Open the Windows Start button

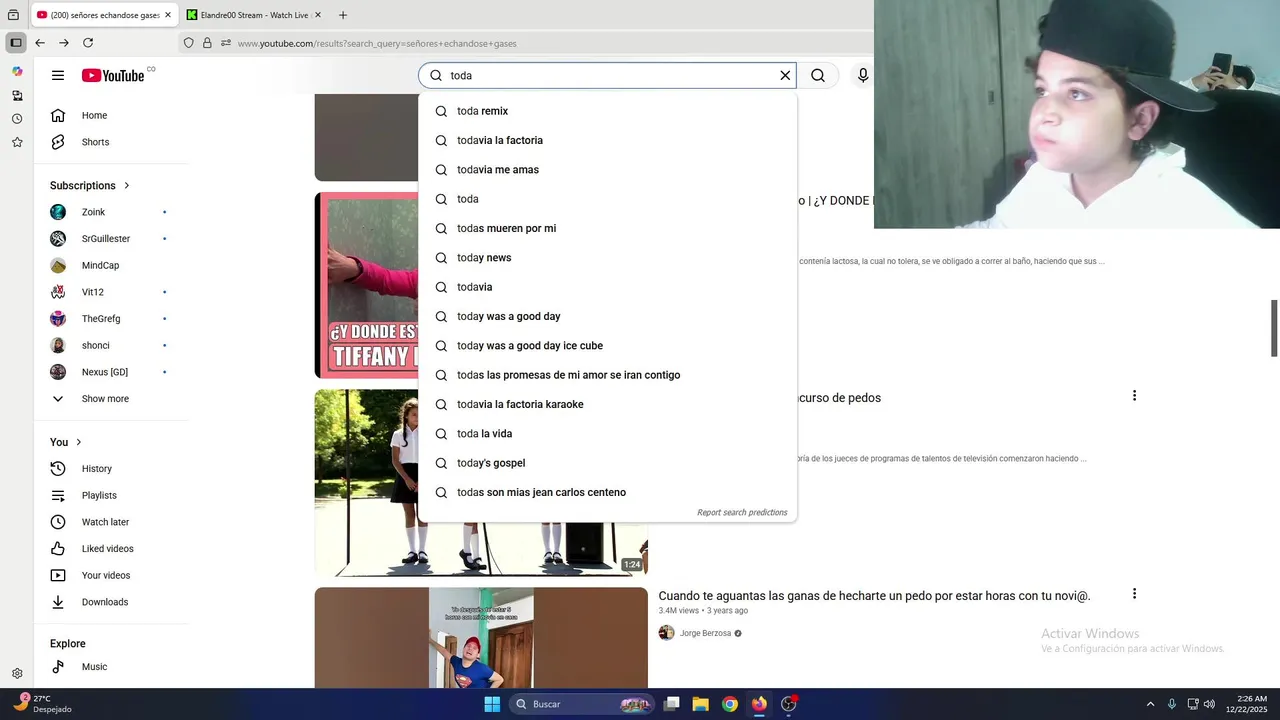pyautogui.click(x=492, y=704)
